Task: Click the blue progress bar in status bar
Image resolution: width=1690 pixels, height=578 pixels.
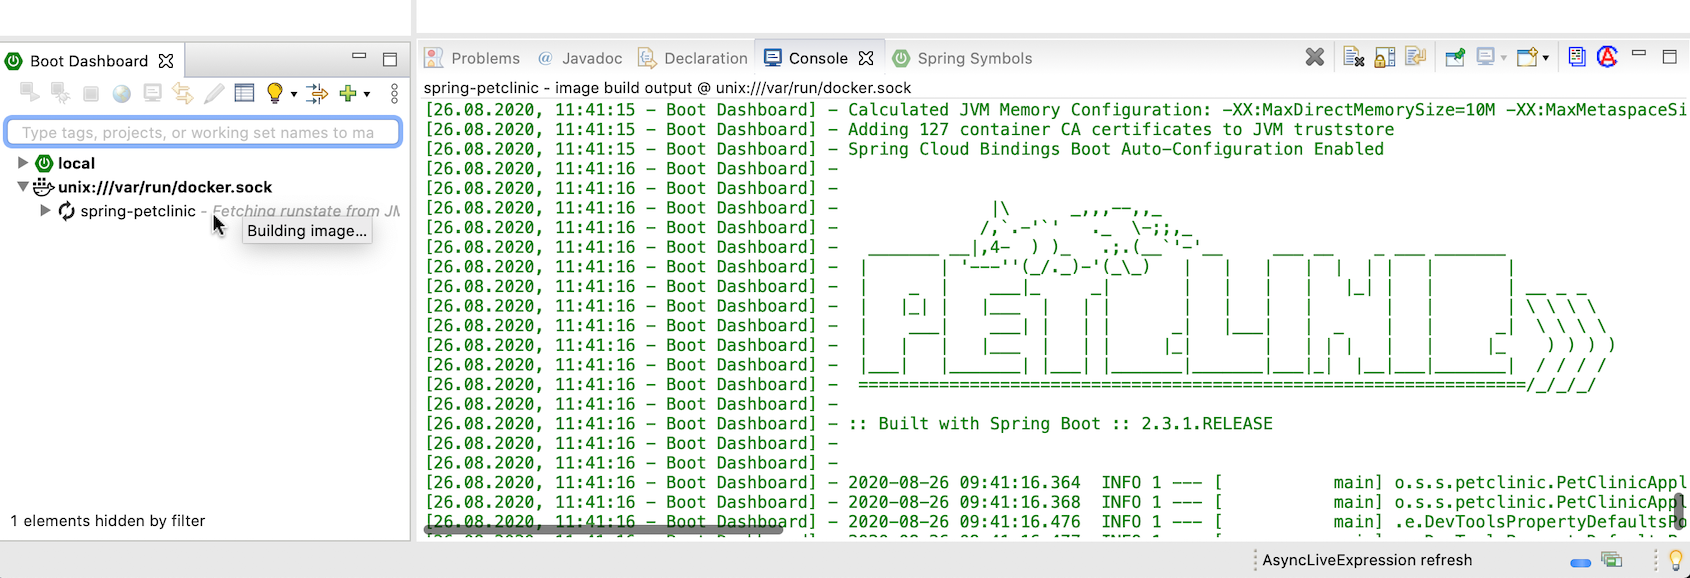Action: pos(1580,562)
